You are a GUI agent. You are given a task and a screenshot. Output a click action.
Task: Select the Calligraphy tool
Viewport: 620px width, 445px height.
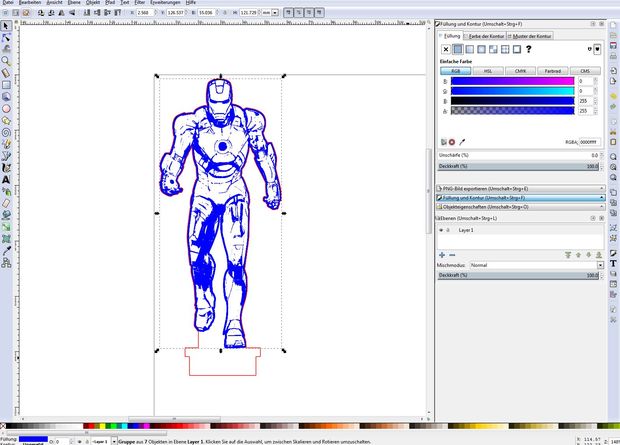coord(6,168)
